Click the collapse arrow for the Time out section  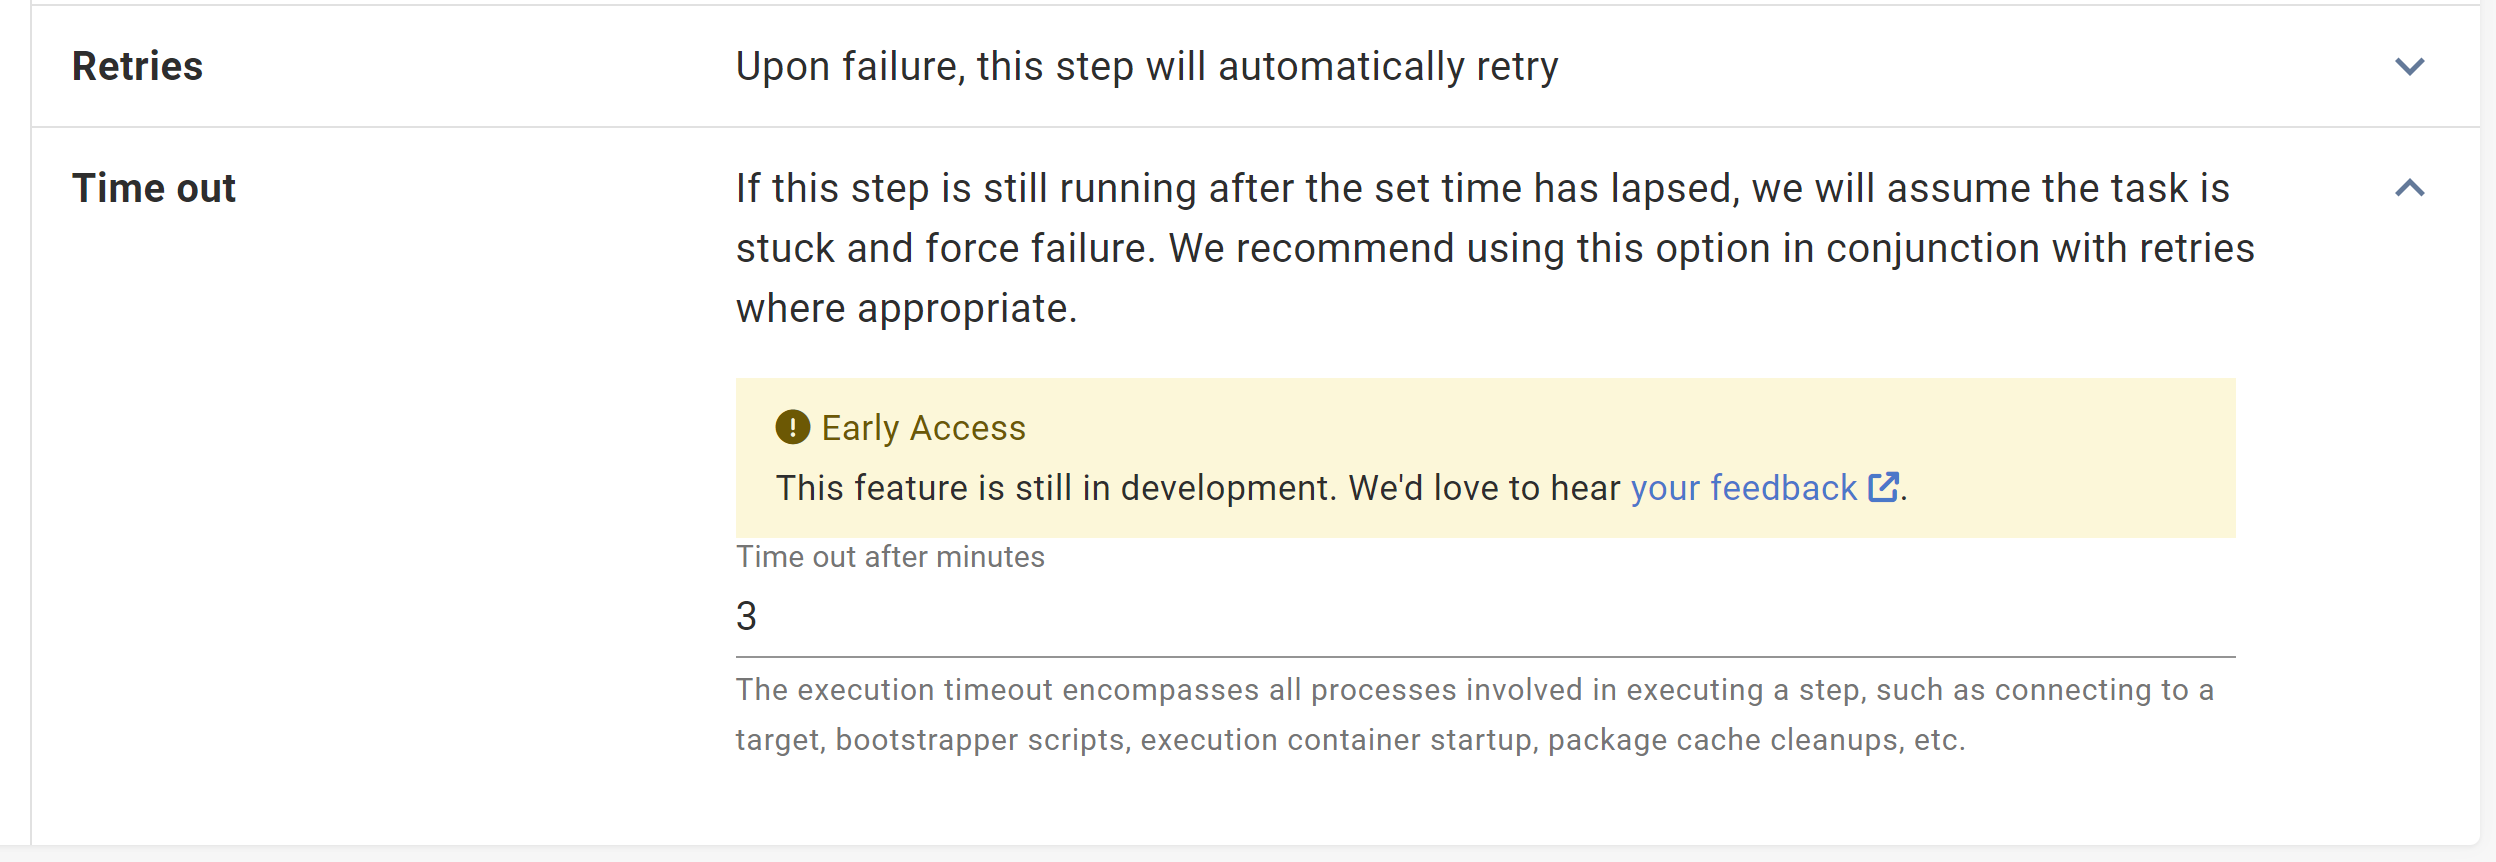click(2410, 187)
